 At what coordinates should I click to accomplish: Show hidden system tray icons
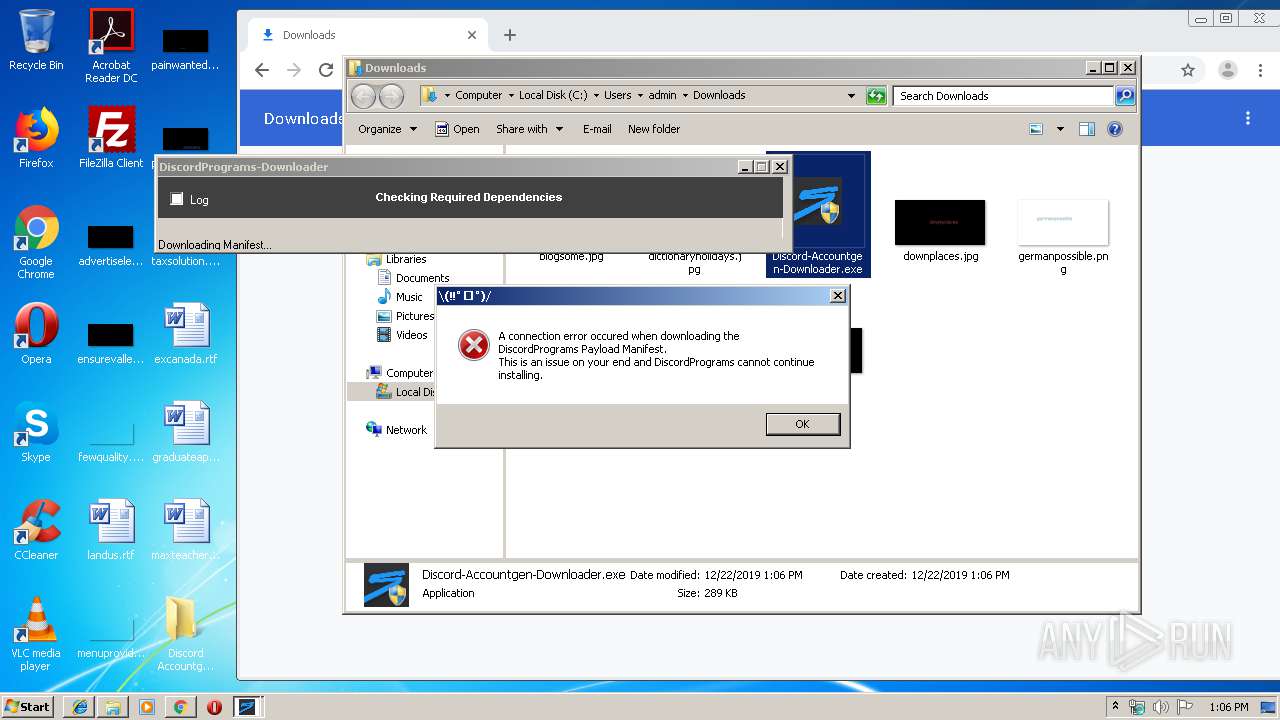[x=1116, y=707]
